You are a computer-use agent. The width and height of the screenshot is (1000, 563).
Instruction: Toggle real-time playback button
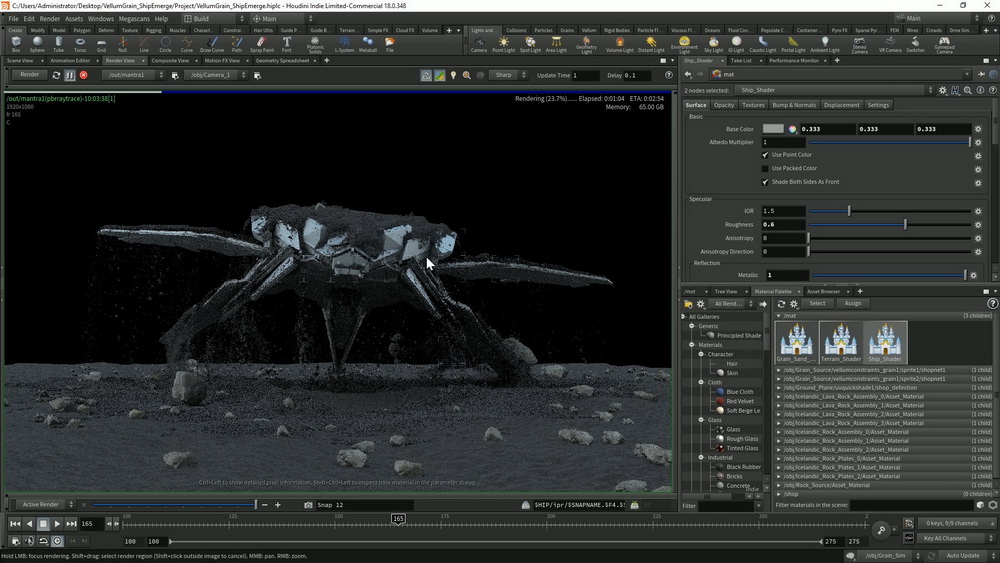[57, 541]
